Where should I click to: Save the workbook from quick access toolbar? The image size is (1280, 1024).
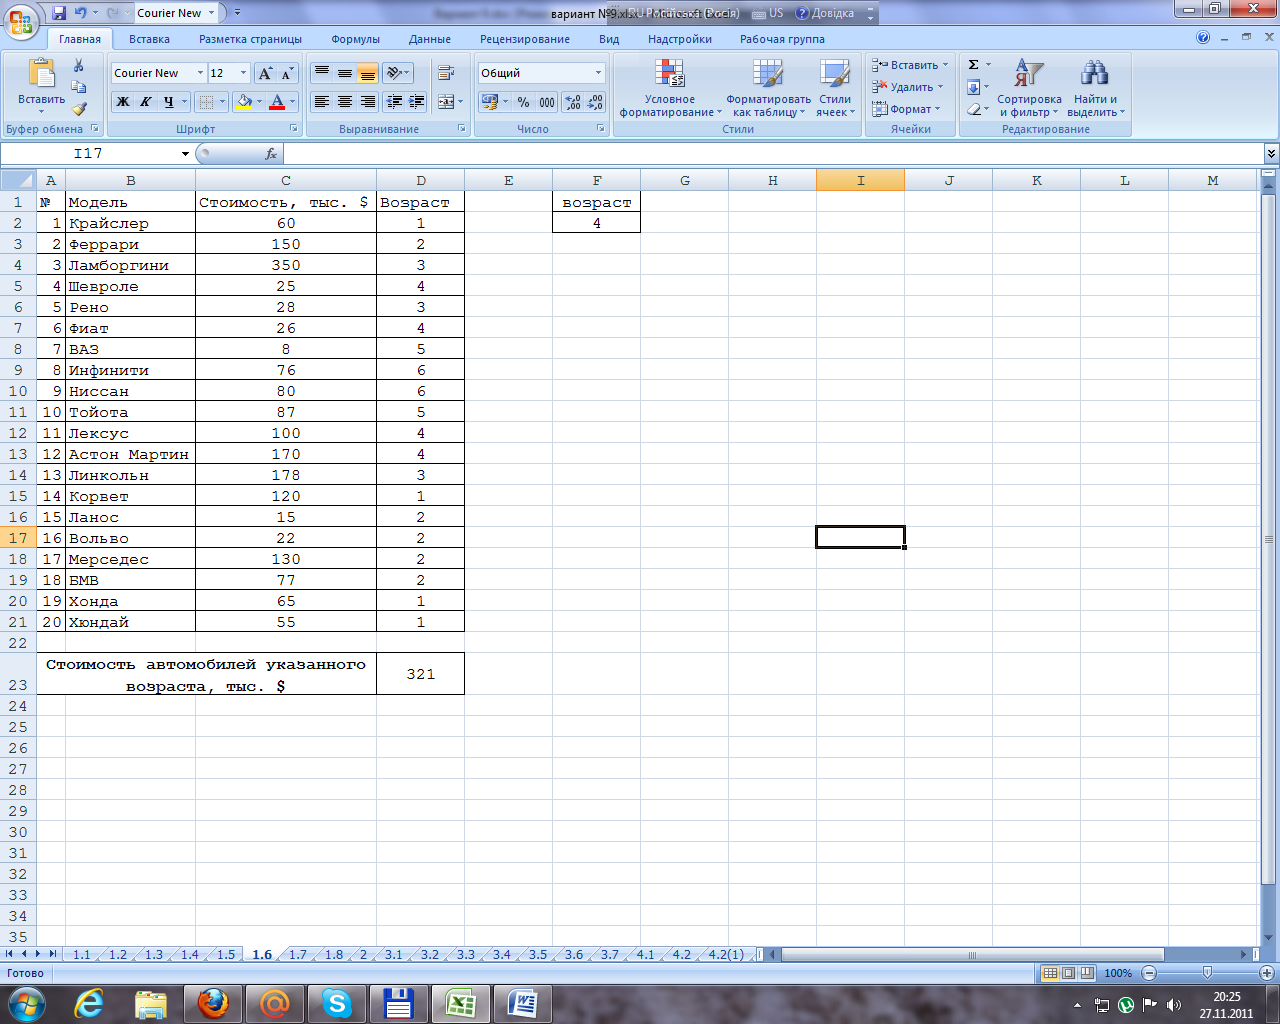[x=59, y=13]
